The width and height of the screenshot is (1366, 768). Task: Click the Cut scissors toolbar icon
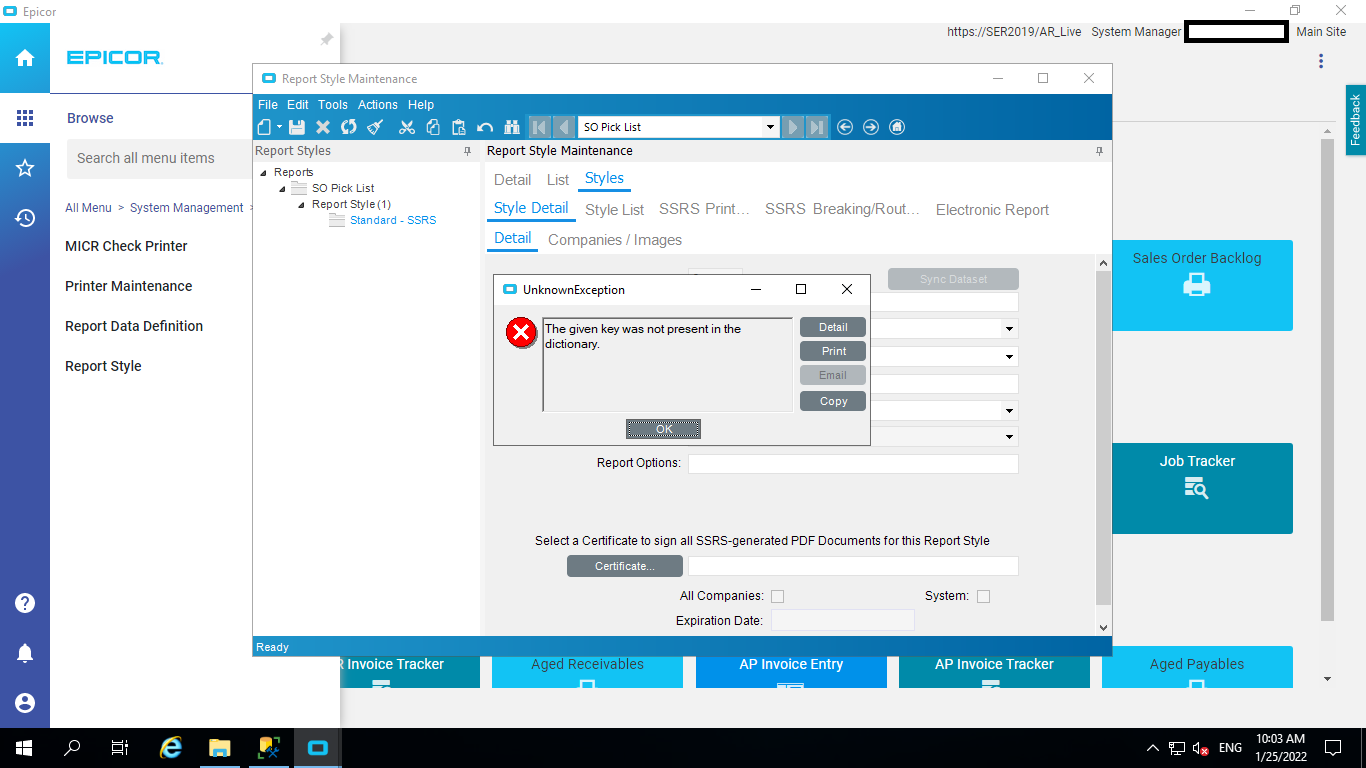coord(406,127)
